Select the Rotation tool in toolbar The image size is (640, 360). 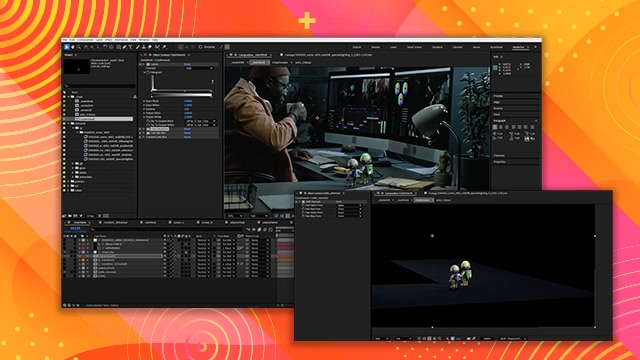pyautogui.click(x=105, y=47)
